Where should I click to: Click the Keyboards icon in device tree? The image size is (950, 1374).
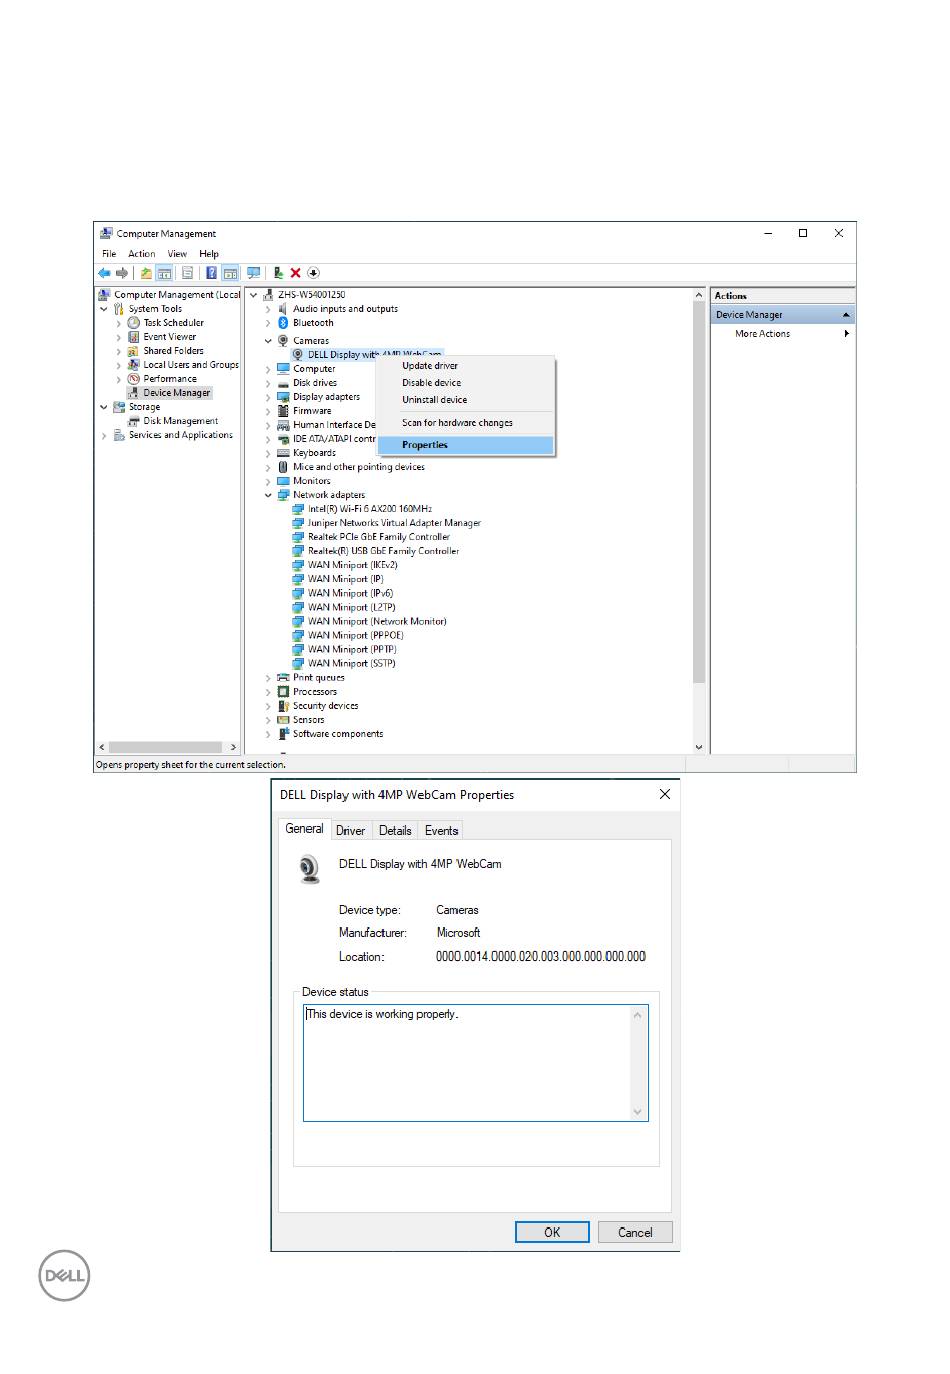(x=283, y=453)
